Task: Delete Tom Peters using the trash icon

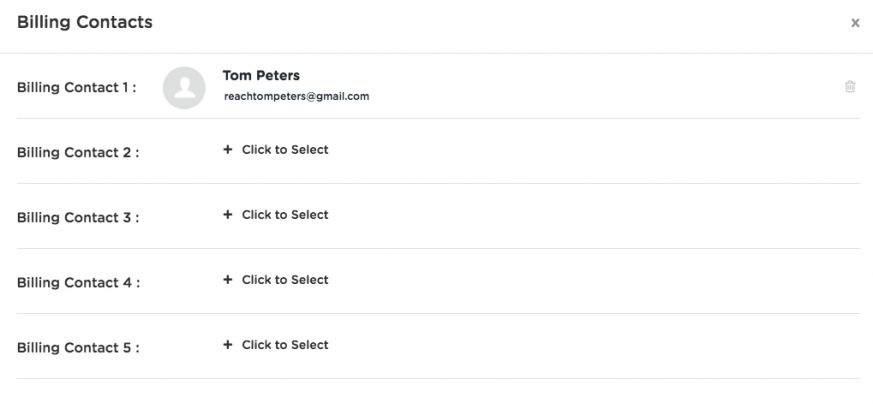Action: point(850,86)
